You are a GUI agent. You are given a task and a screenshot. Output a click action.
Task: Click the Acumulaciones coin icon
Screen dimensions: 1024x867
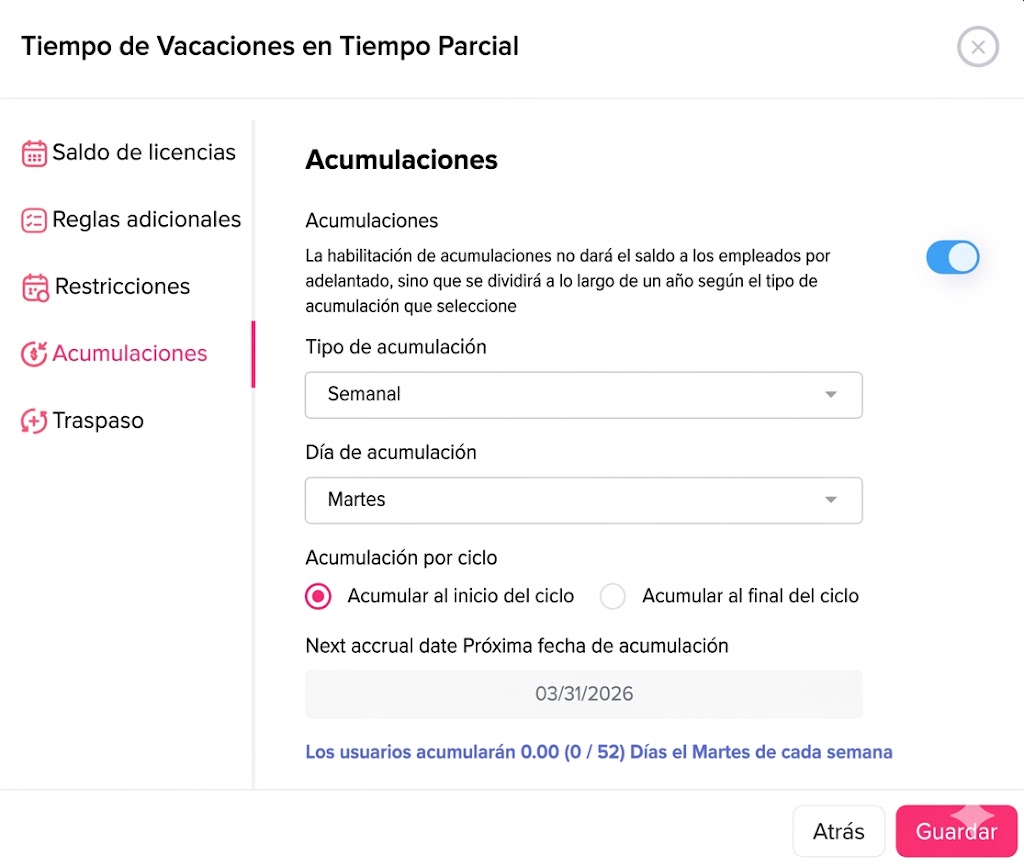[x=34, y=354]
